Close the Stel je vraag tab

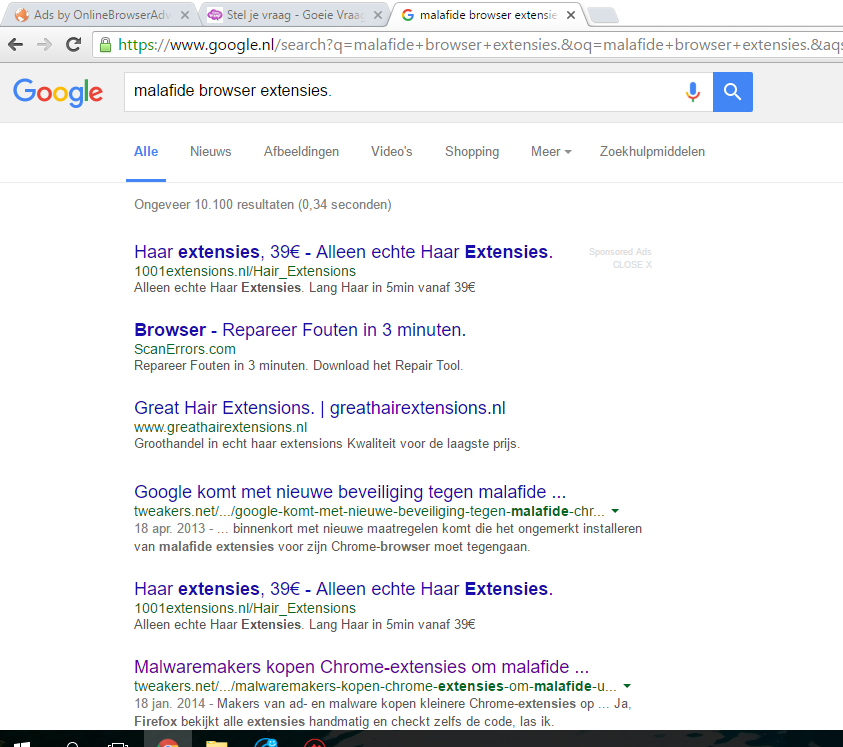[378, 15]
